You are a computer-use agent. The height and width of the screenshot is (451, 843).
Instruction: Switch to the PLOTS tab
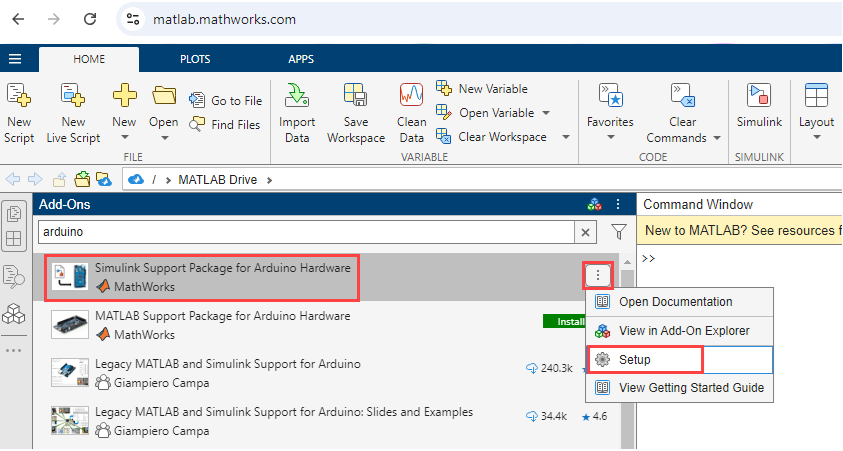(194, 59)
